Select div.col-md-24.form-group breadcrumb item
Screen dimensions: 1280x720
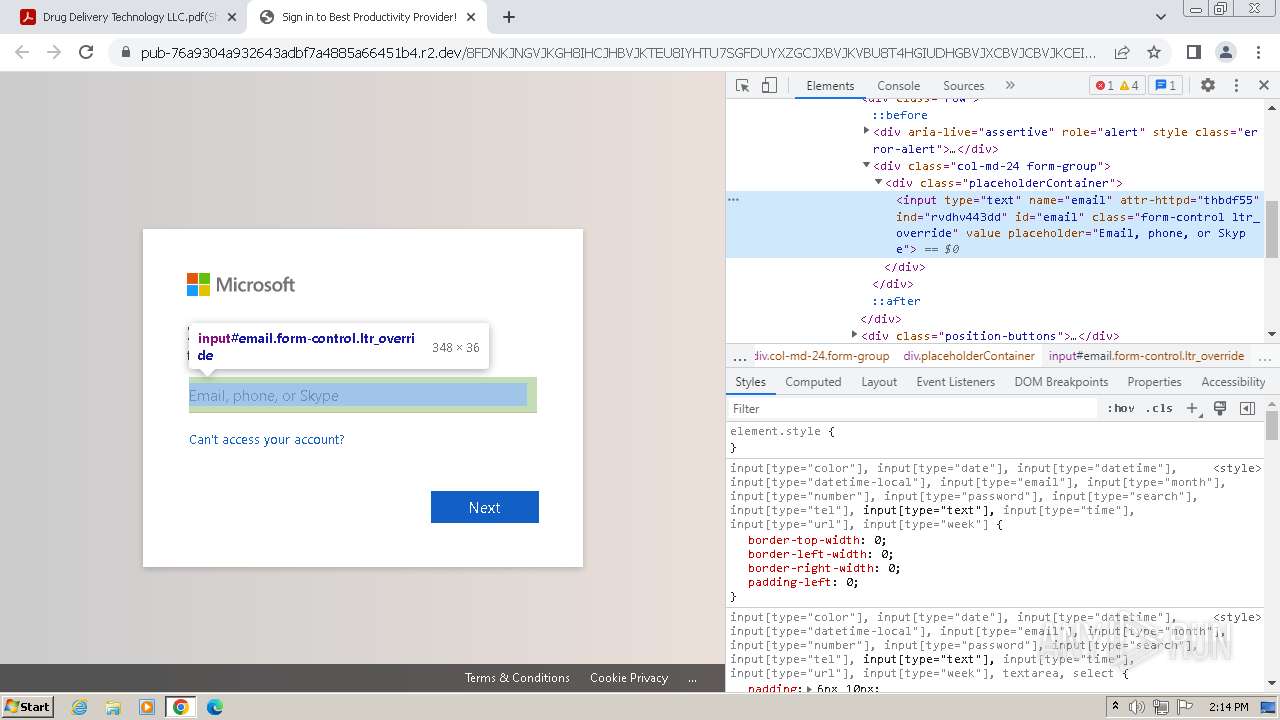click(821, 356)
